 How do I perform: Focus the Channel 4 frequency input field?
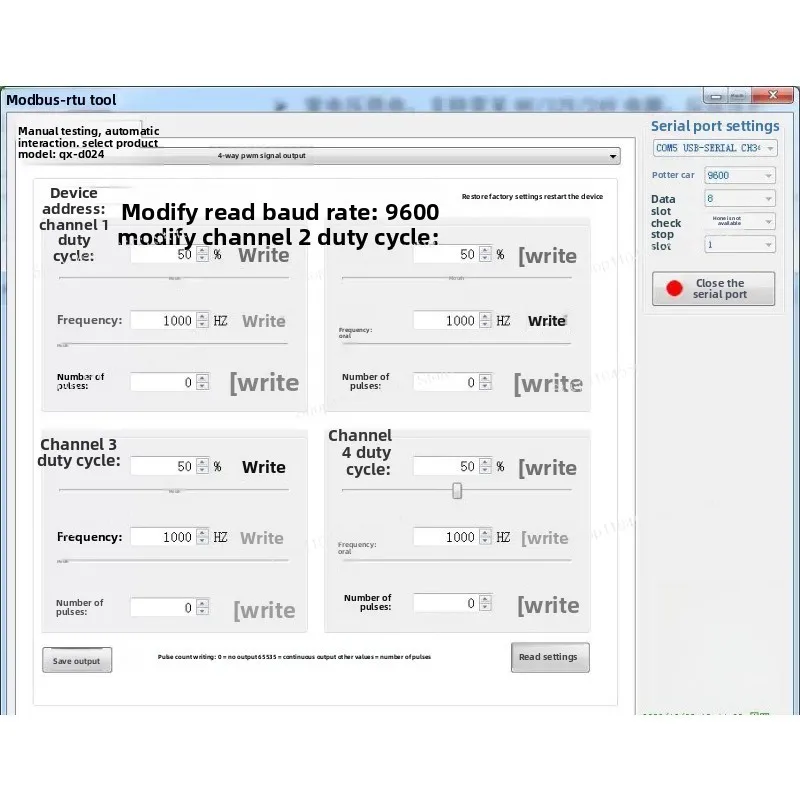(x=447, y=537)
